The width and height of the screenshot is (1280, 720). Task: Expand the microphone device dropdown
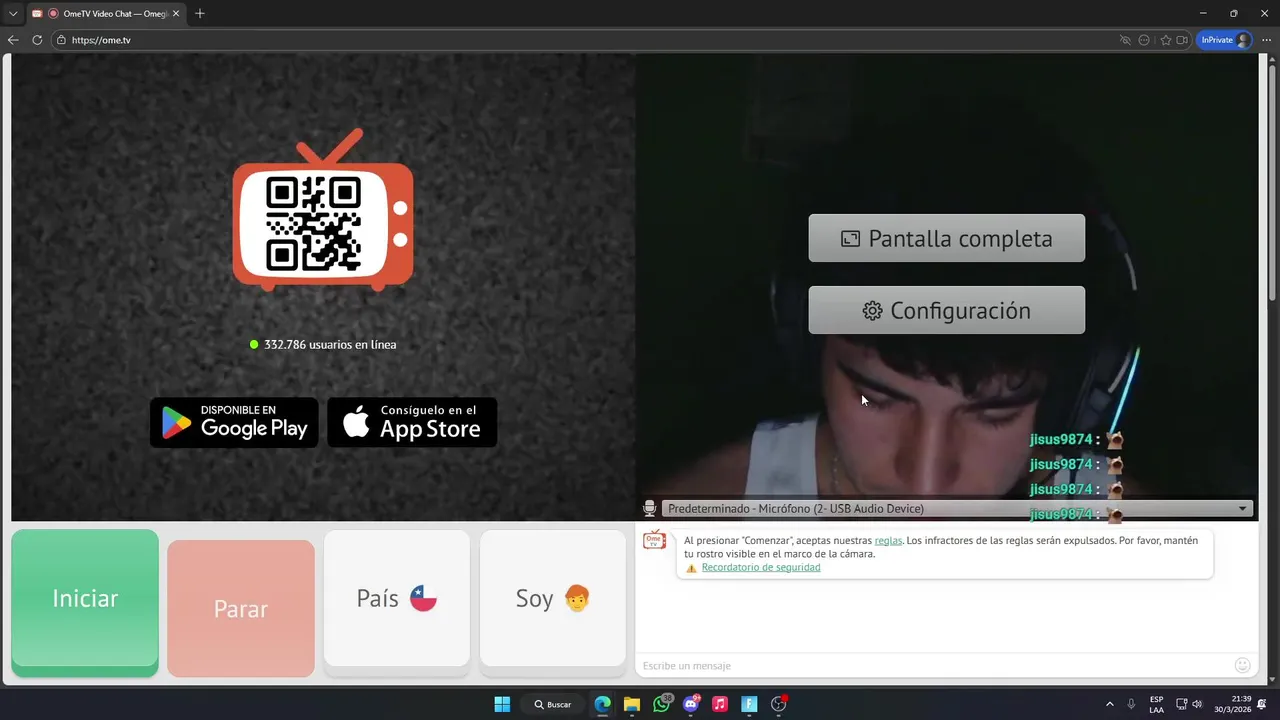tap(957, 509)
